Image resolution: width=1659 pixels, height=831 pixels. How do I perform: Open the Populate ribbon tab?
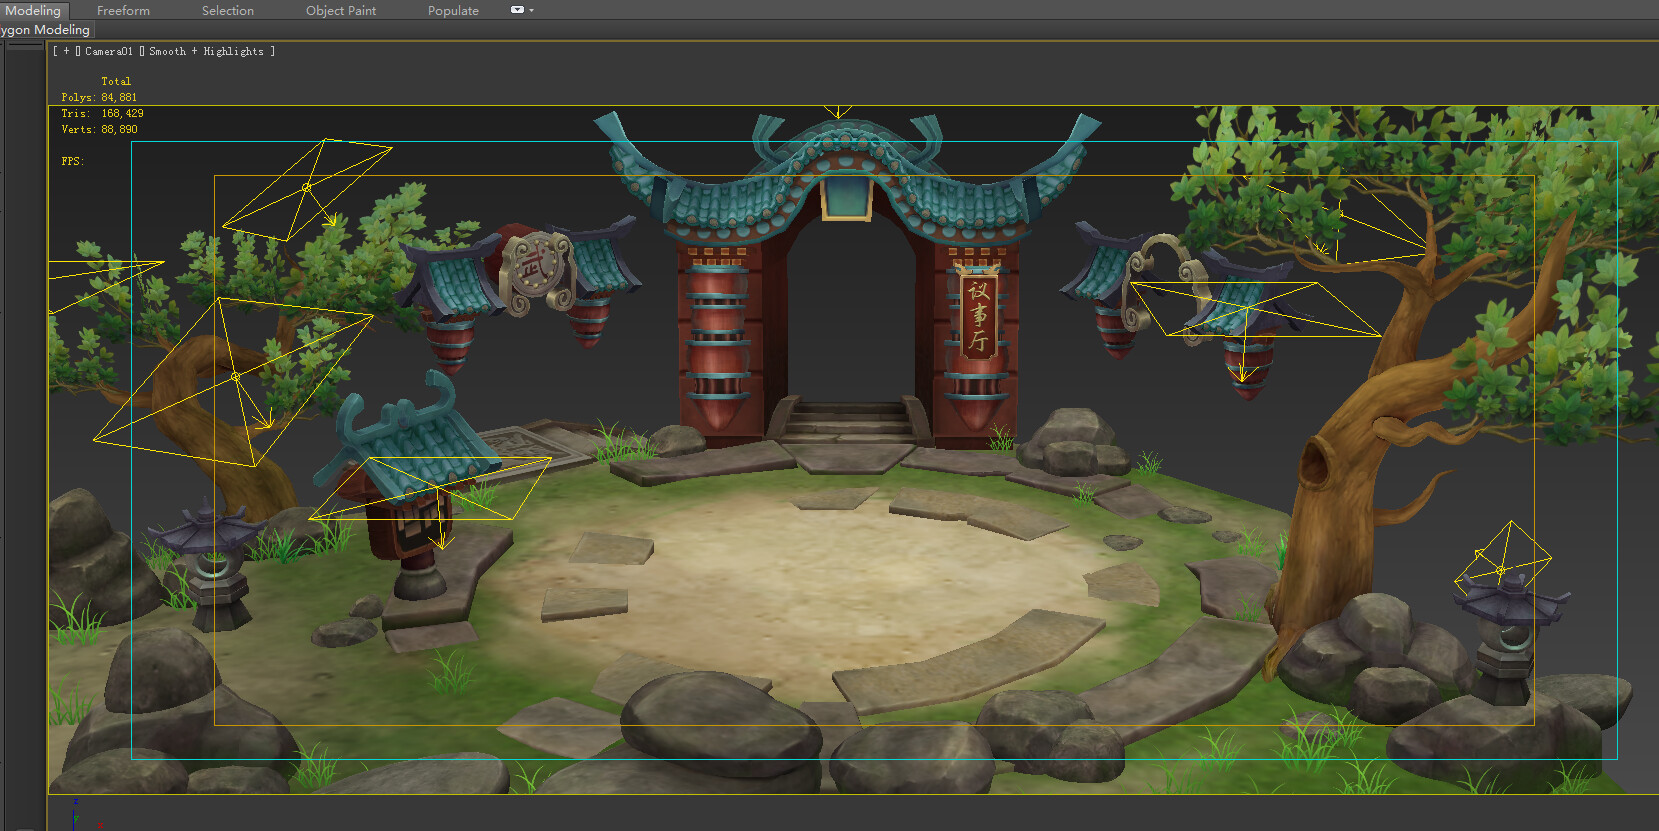point(453,11)
